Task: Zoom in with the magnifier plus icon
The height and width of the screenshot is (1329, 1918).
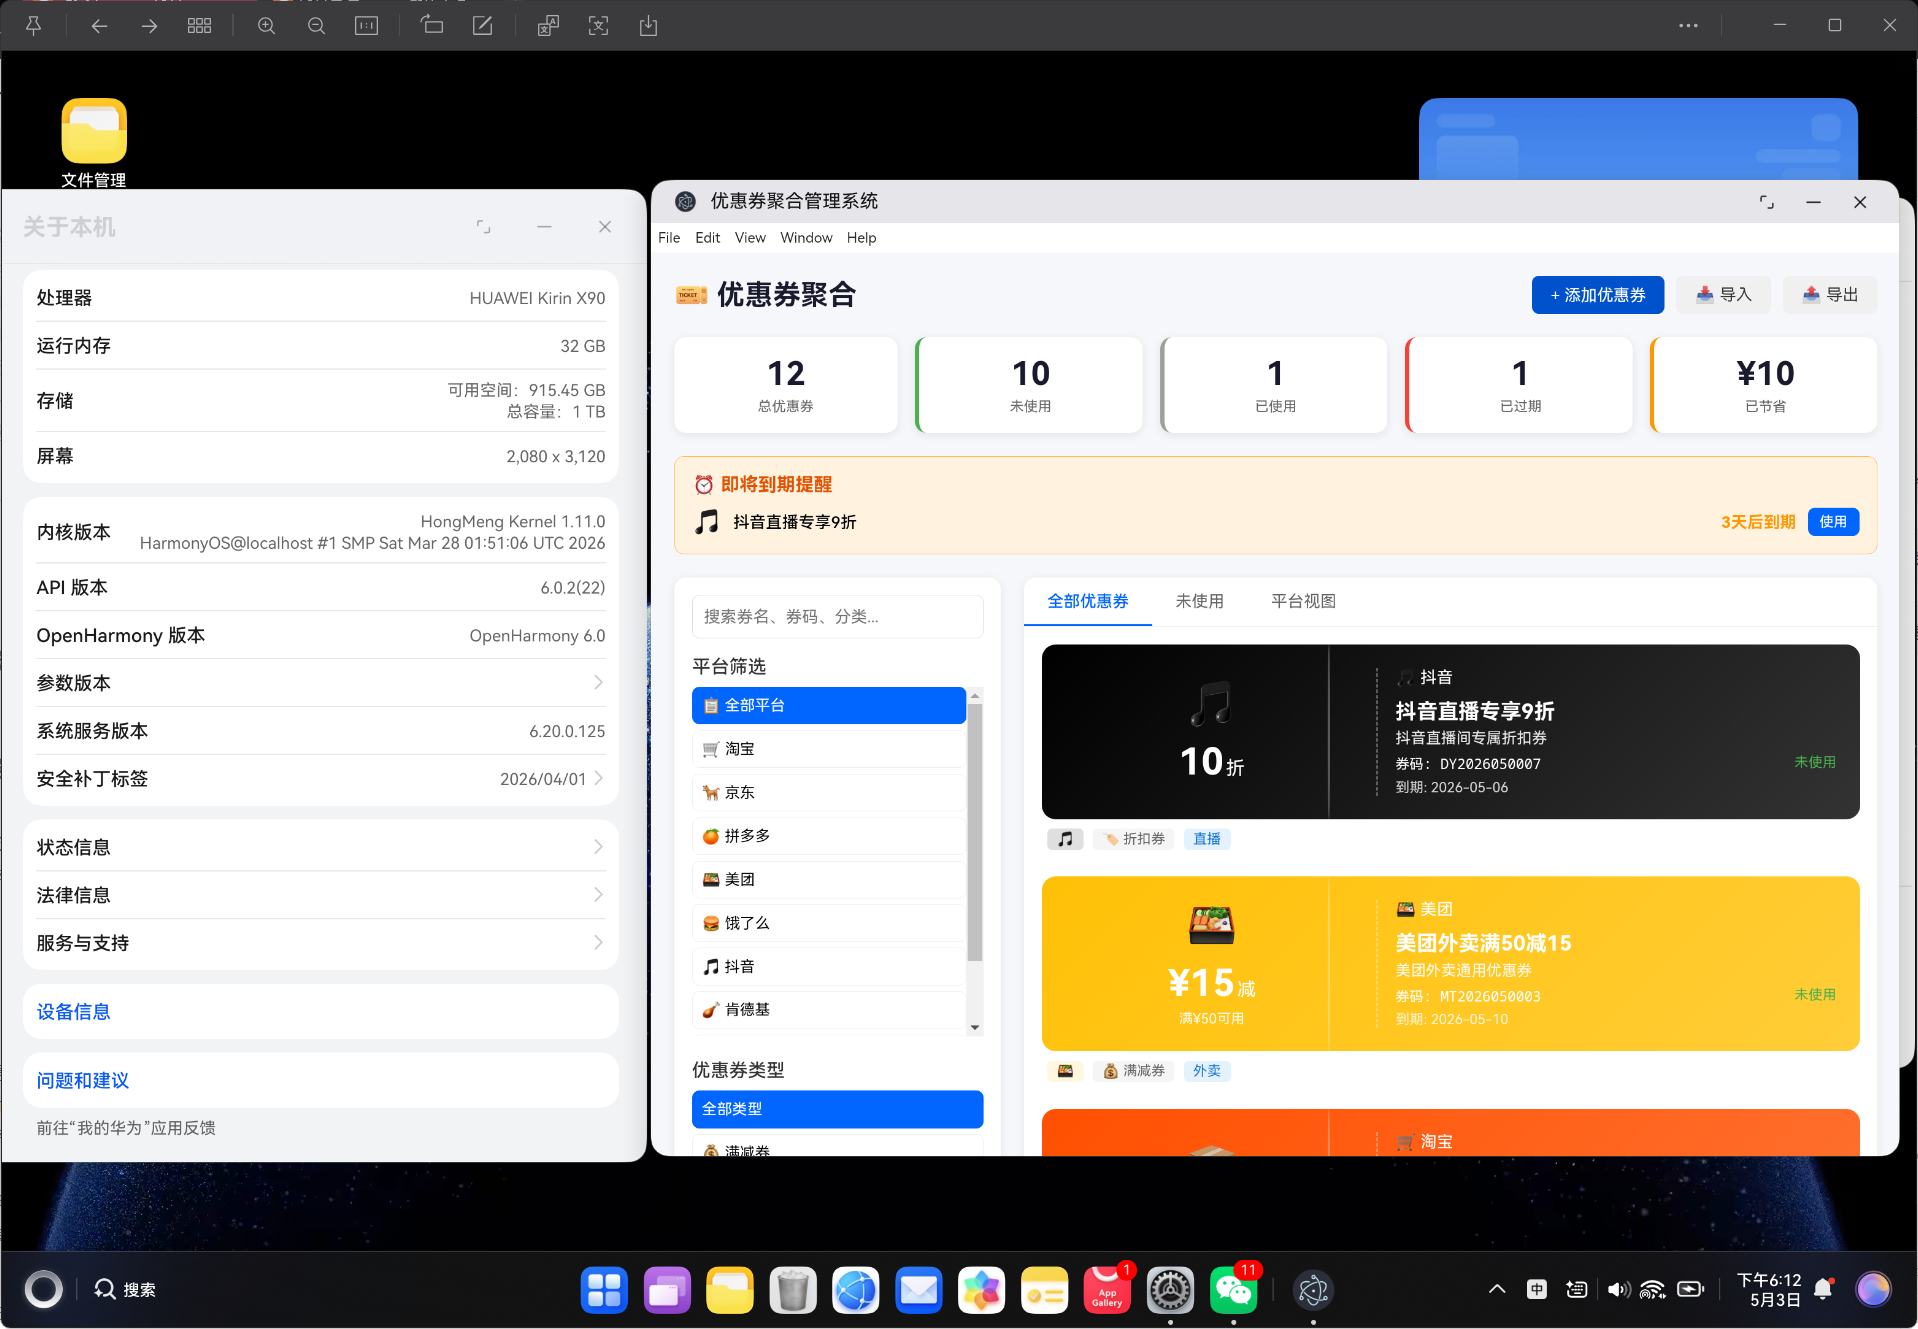Action: coord(266,26)
